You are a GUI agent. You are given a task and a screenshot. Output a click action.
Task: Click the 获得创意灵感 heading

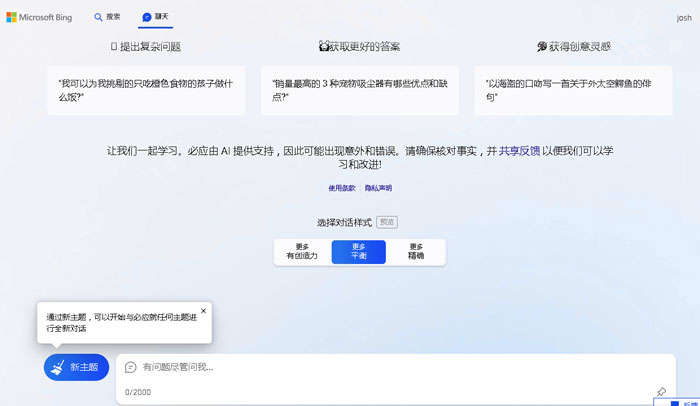(x=574, y=46)
